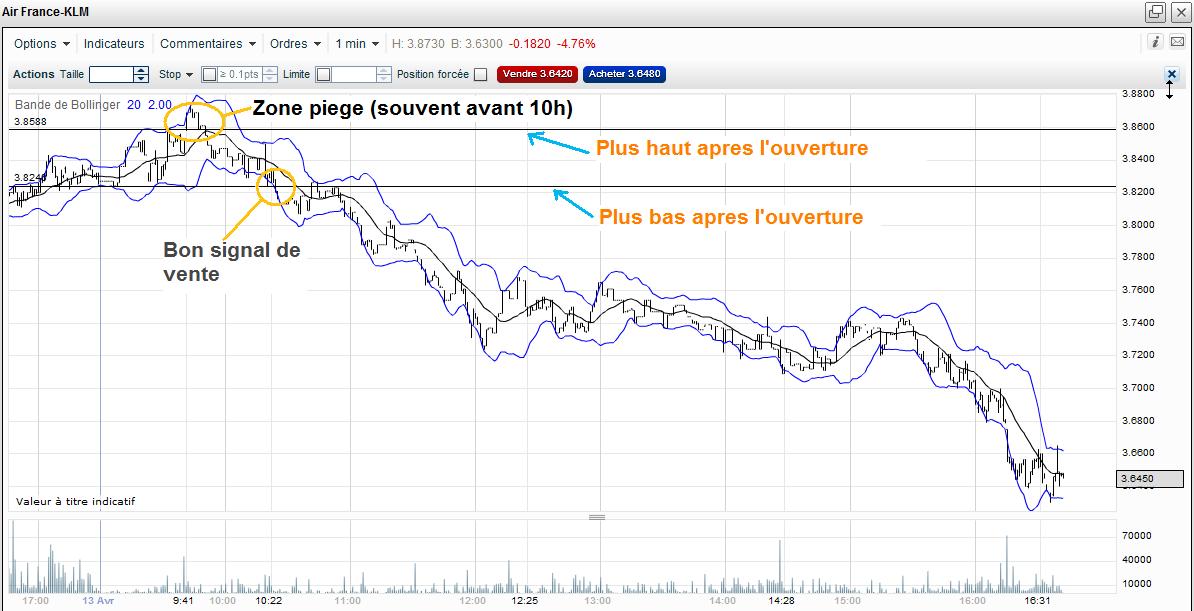Click the 9:41 time axis label
Viewport: 1194px width, 611px height.
(x=184, y=600)
